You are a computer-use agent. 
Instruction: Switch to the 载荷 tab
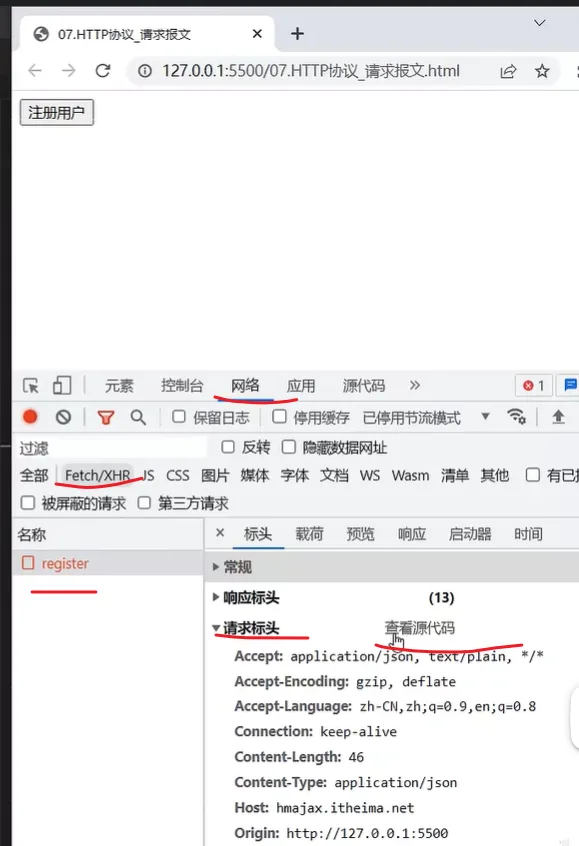tap(309, 534)
